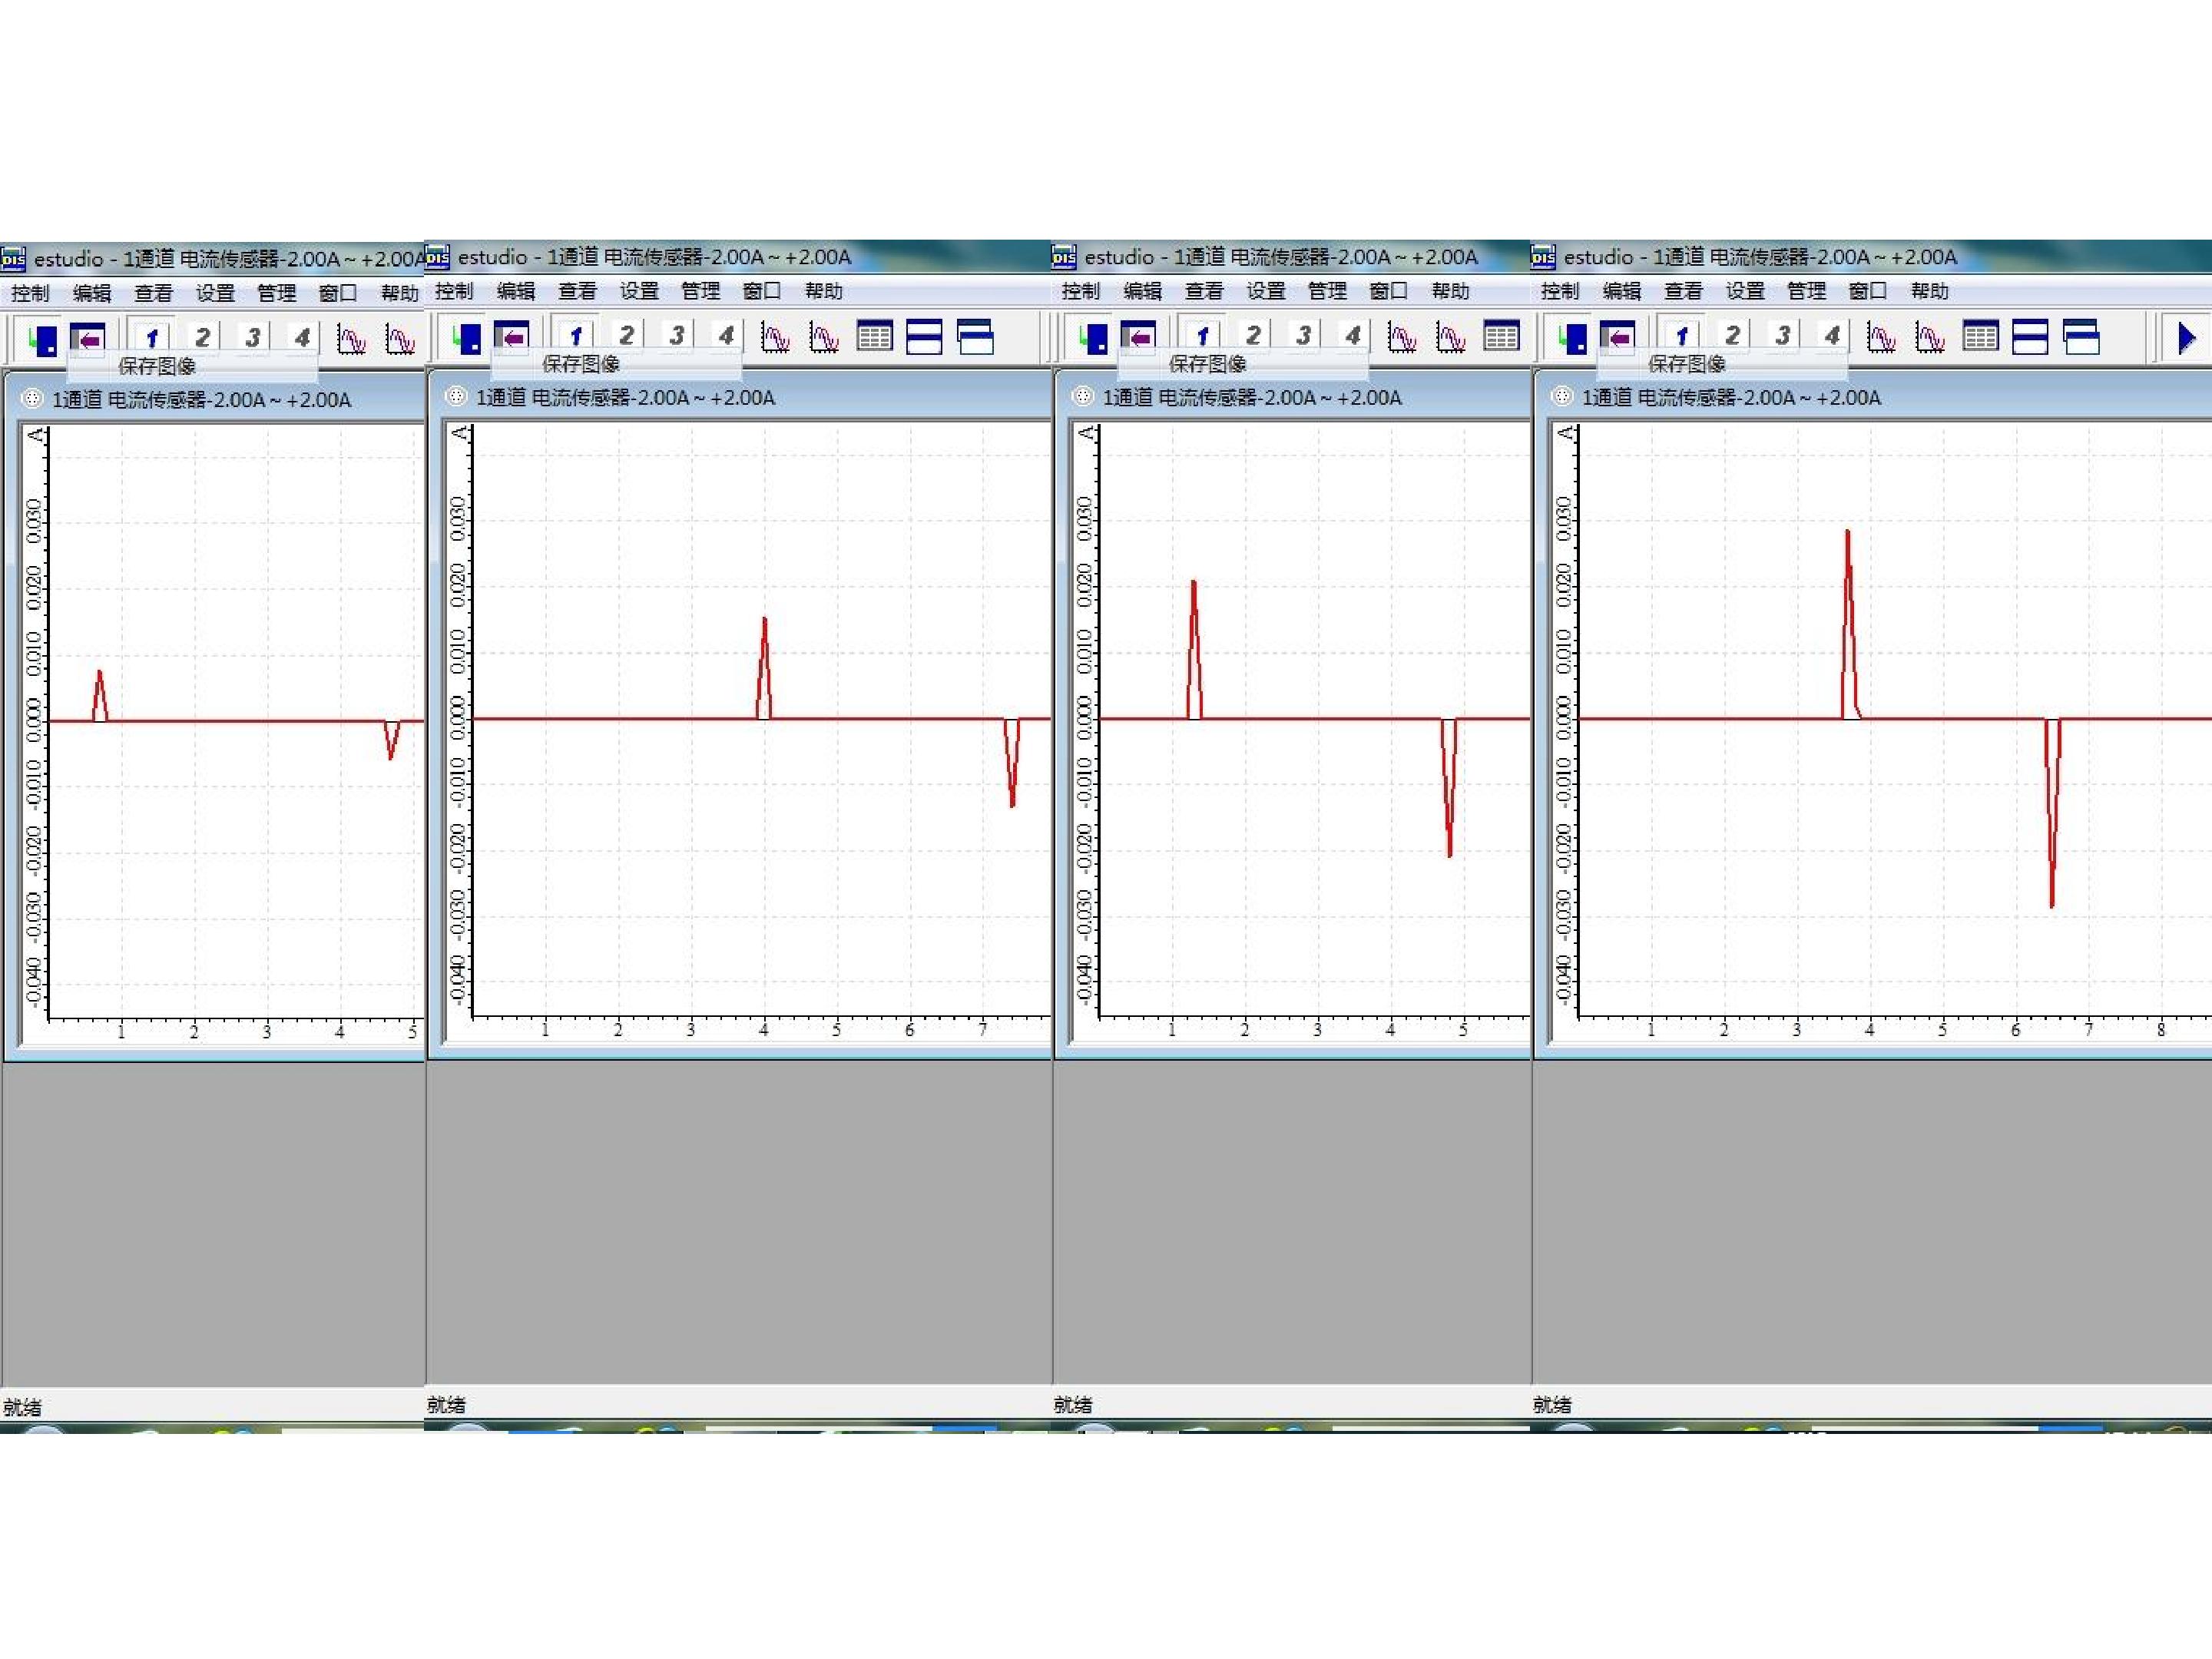This screenshot has width=2212, height=1659.
Task: Click purple left-arrow icon in leftmost window toolbar
Action: [88, 339]
